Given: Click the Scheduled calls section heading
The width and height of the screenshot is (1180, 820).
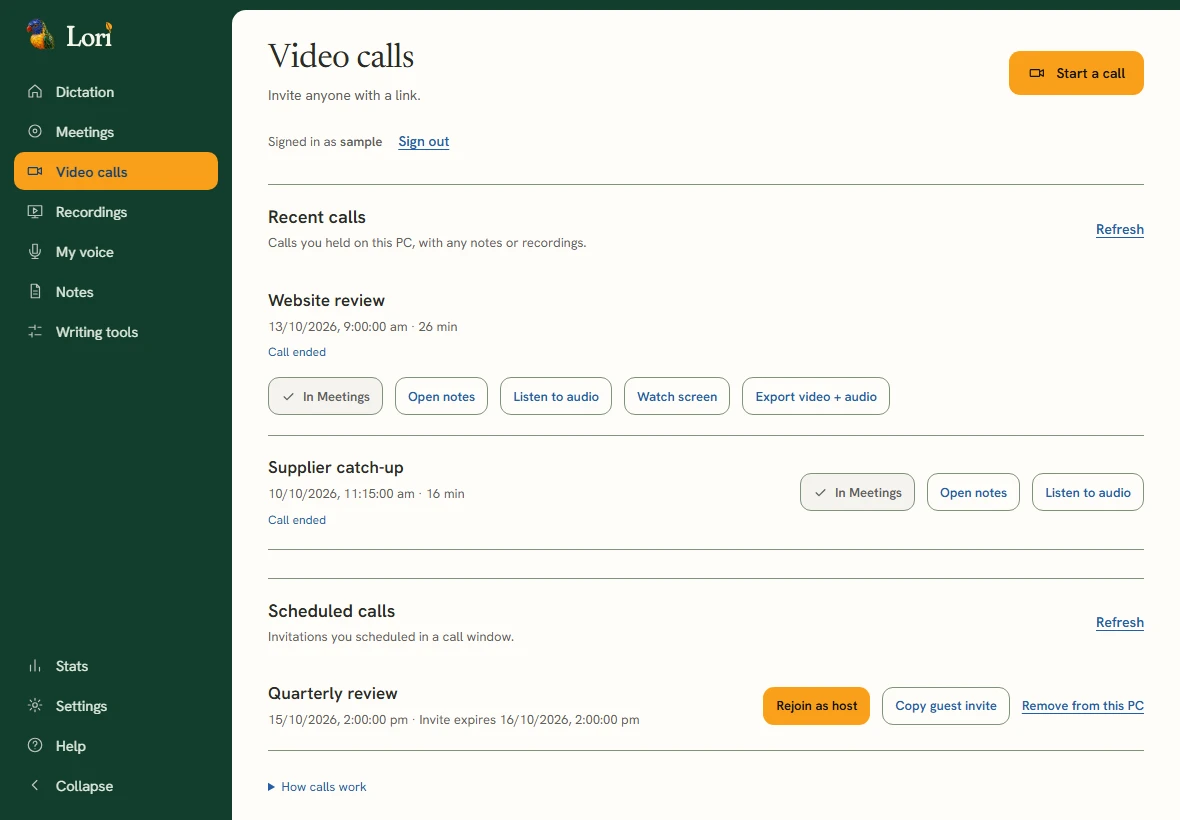Looking at the screenshot, I should click(331, 611).
